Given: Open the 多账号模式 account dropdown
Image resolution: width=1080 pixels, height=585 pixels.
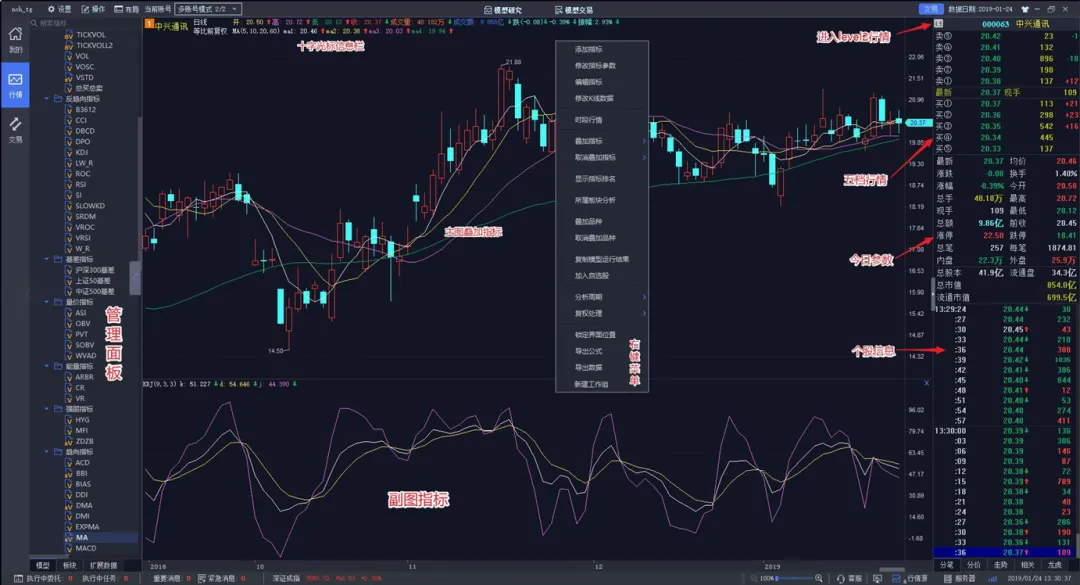Looking at the screenshot, I should pos(208,9).
